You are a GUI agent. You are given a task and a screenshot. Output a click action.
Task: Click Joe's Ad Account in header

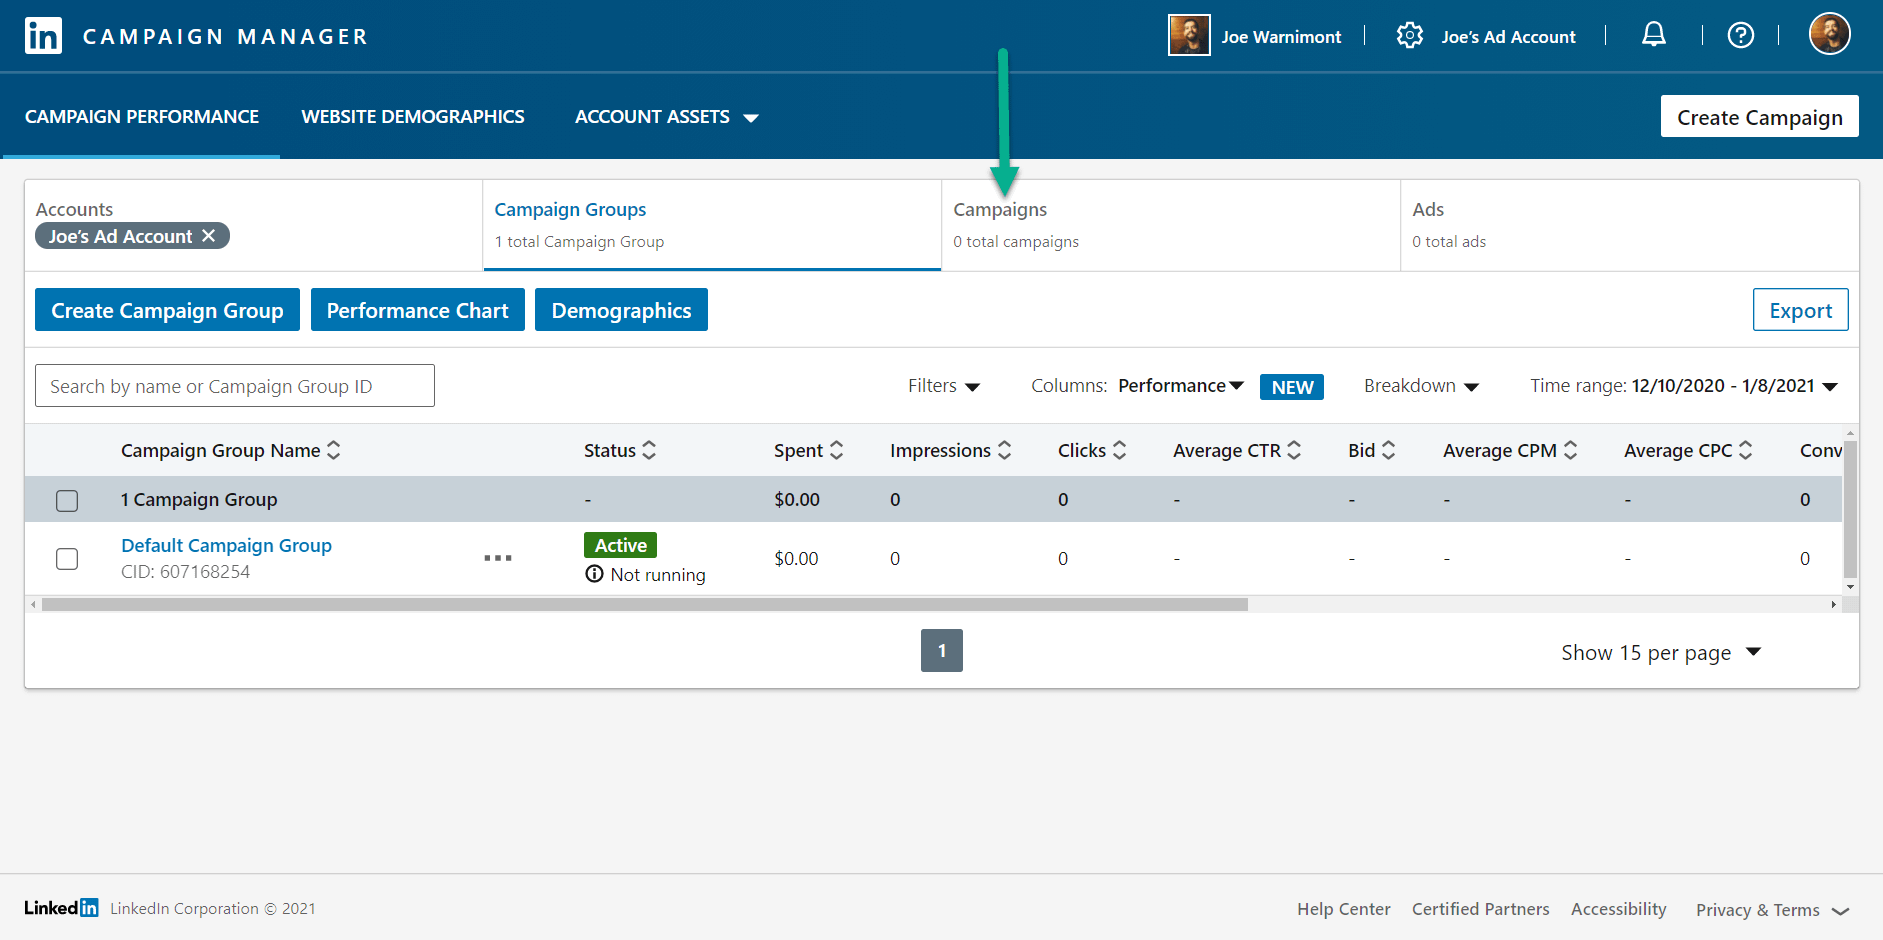pos(1508,37)
